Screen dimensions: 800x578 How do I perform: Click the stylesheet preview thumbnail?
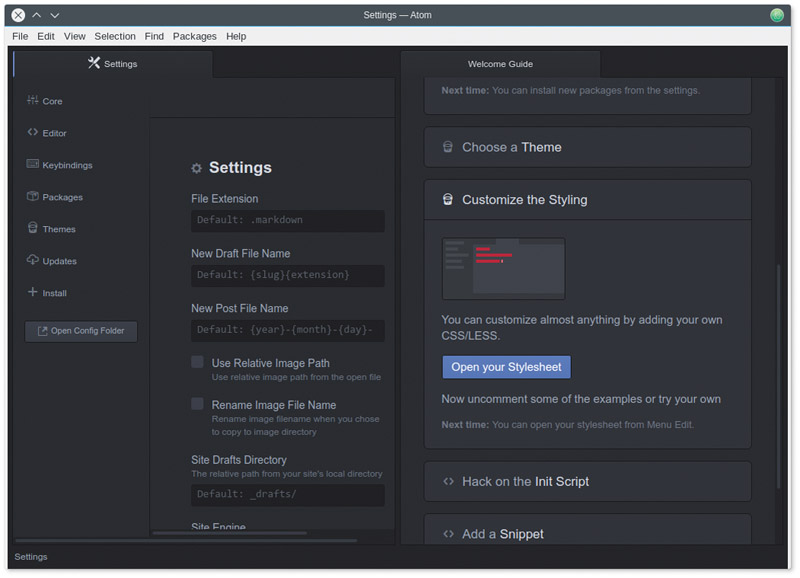coord(504,268)
